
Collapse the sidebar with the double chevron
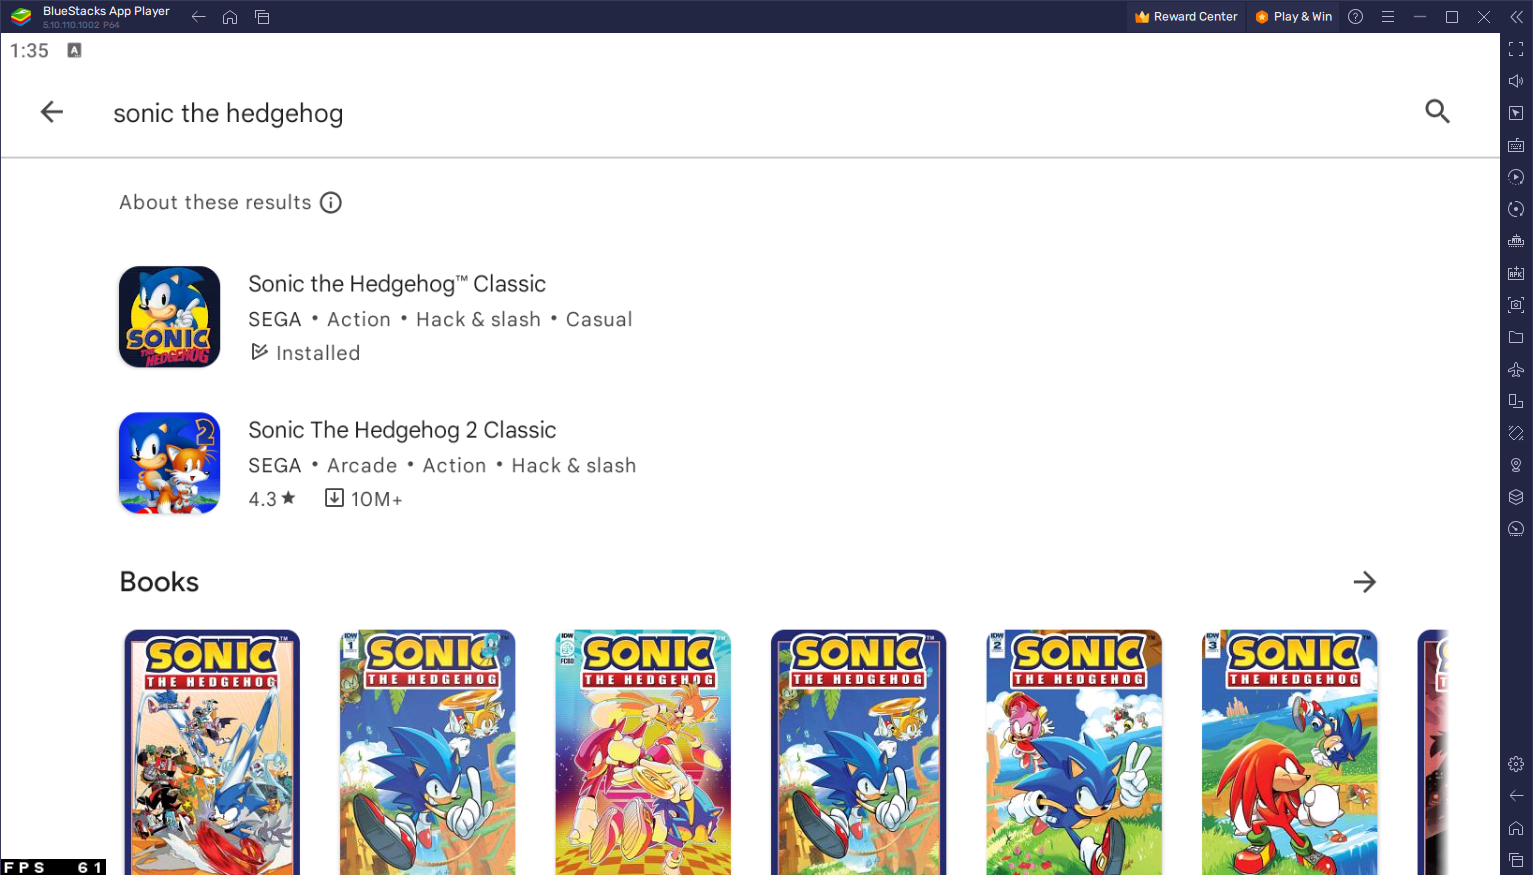[x=1516, y=17]
